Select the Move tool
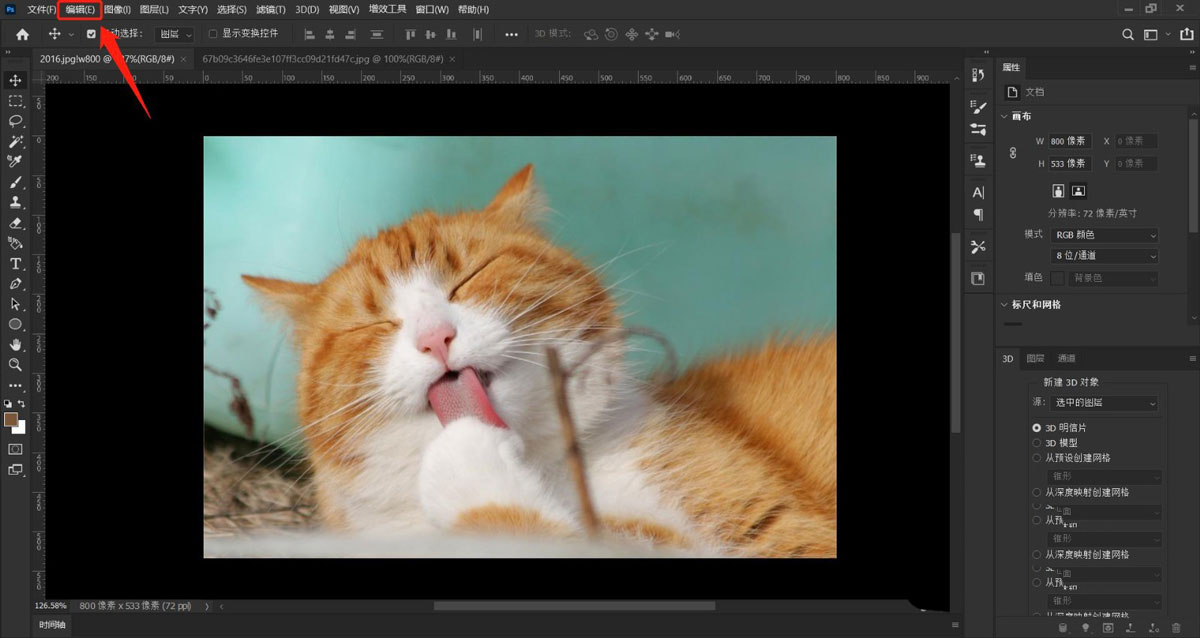This screenshot has width=1200, height=638. (15, 79)
